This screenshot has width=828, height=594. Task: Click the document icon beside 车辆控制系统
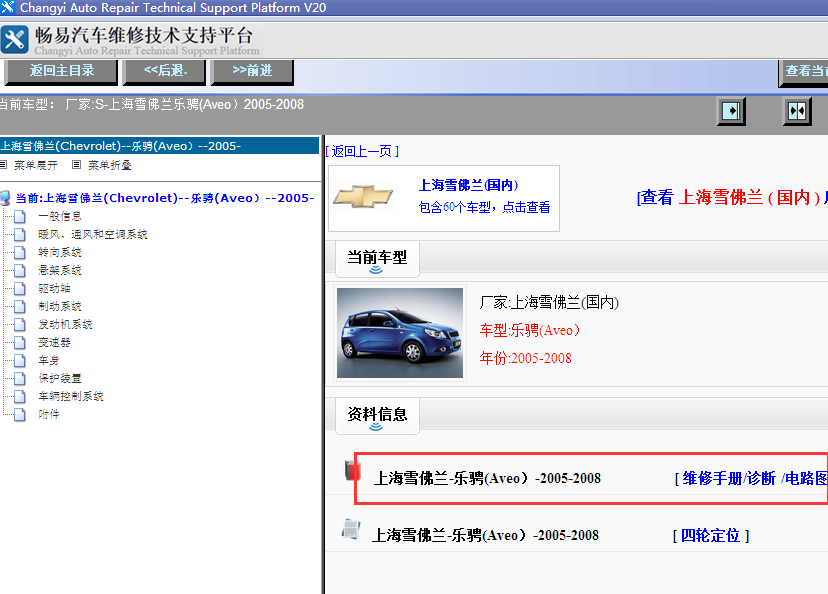coord(20,396)
